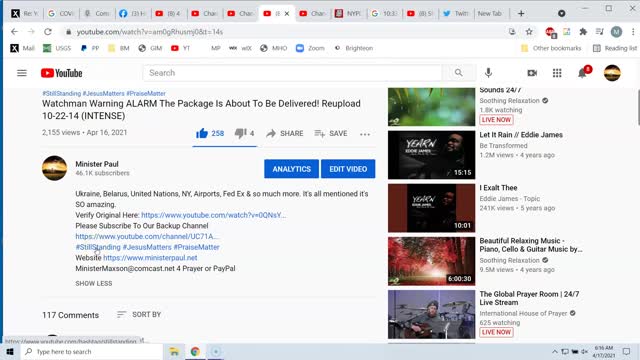The height and width of the screenshot is (360, 640).
Task: Click the page scrollbar
Action: (x=638, y=107)
